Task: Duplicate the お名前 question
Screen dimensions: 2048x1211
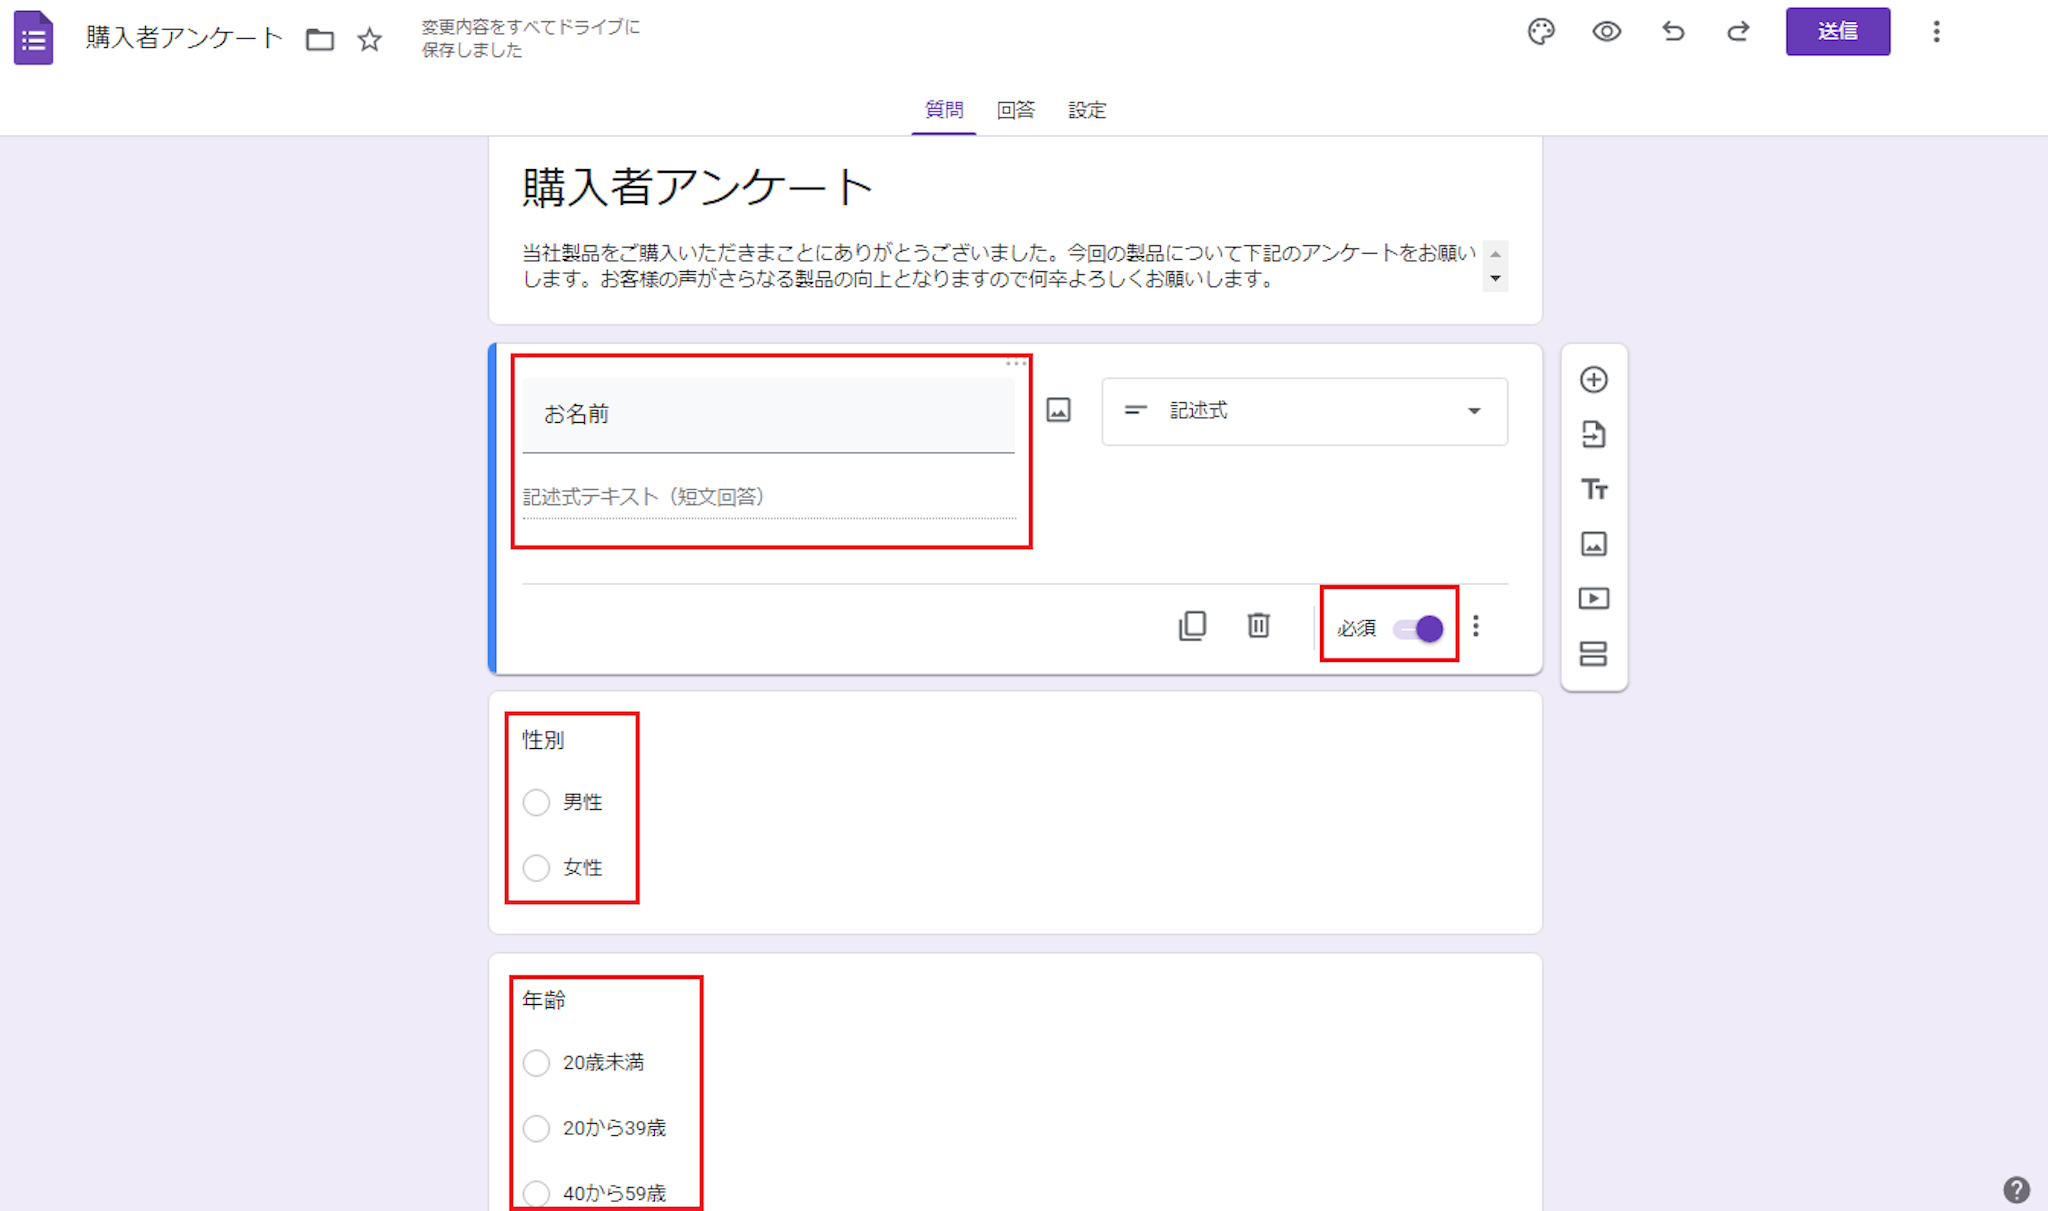Action: coord(1192,626)
